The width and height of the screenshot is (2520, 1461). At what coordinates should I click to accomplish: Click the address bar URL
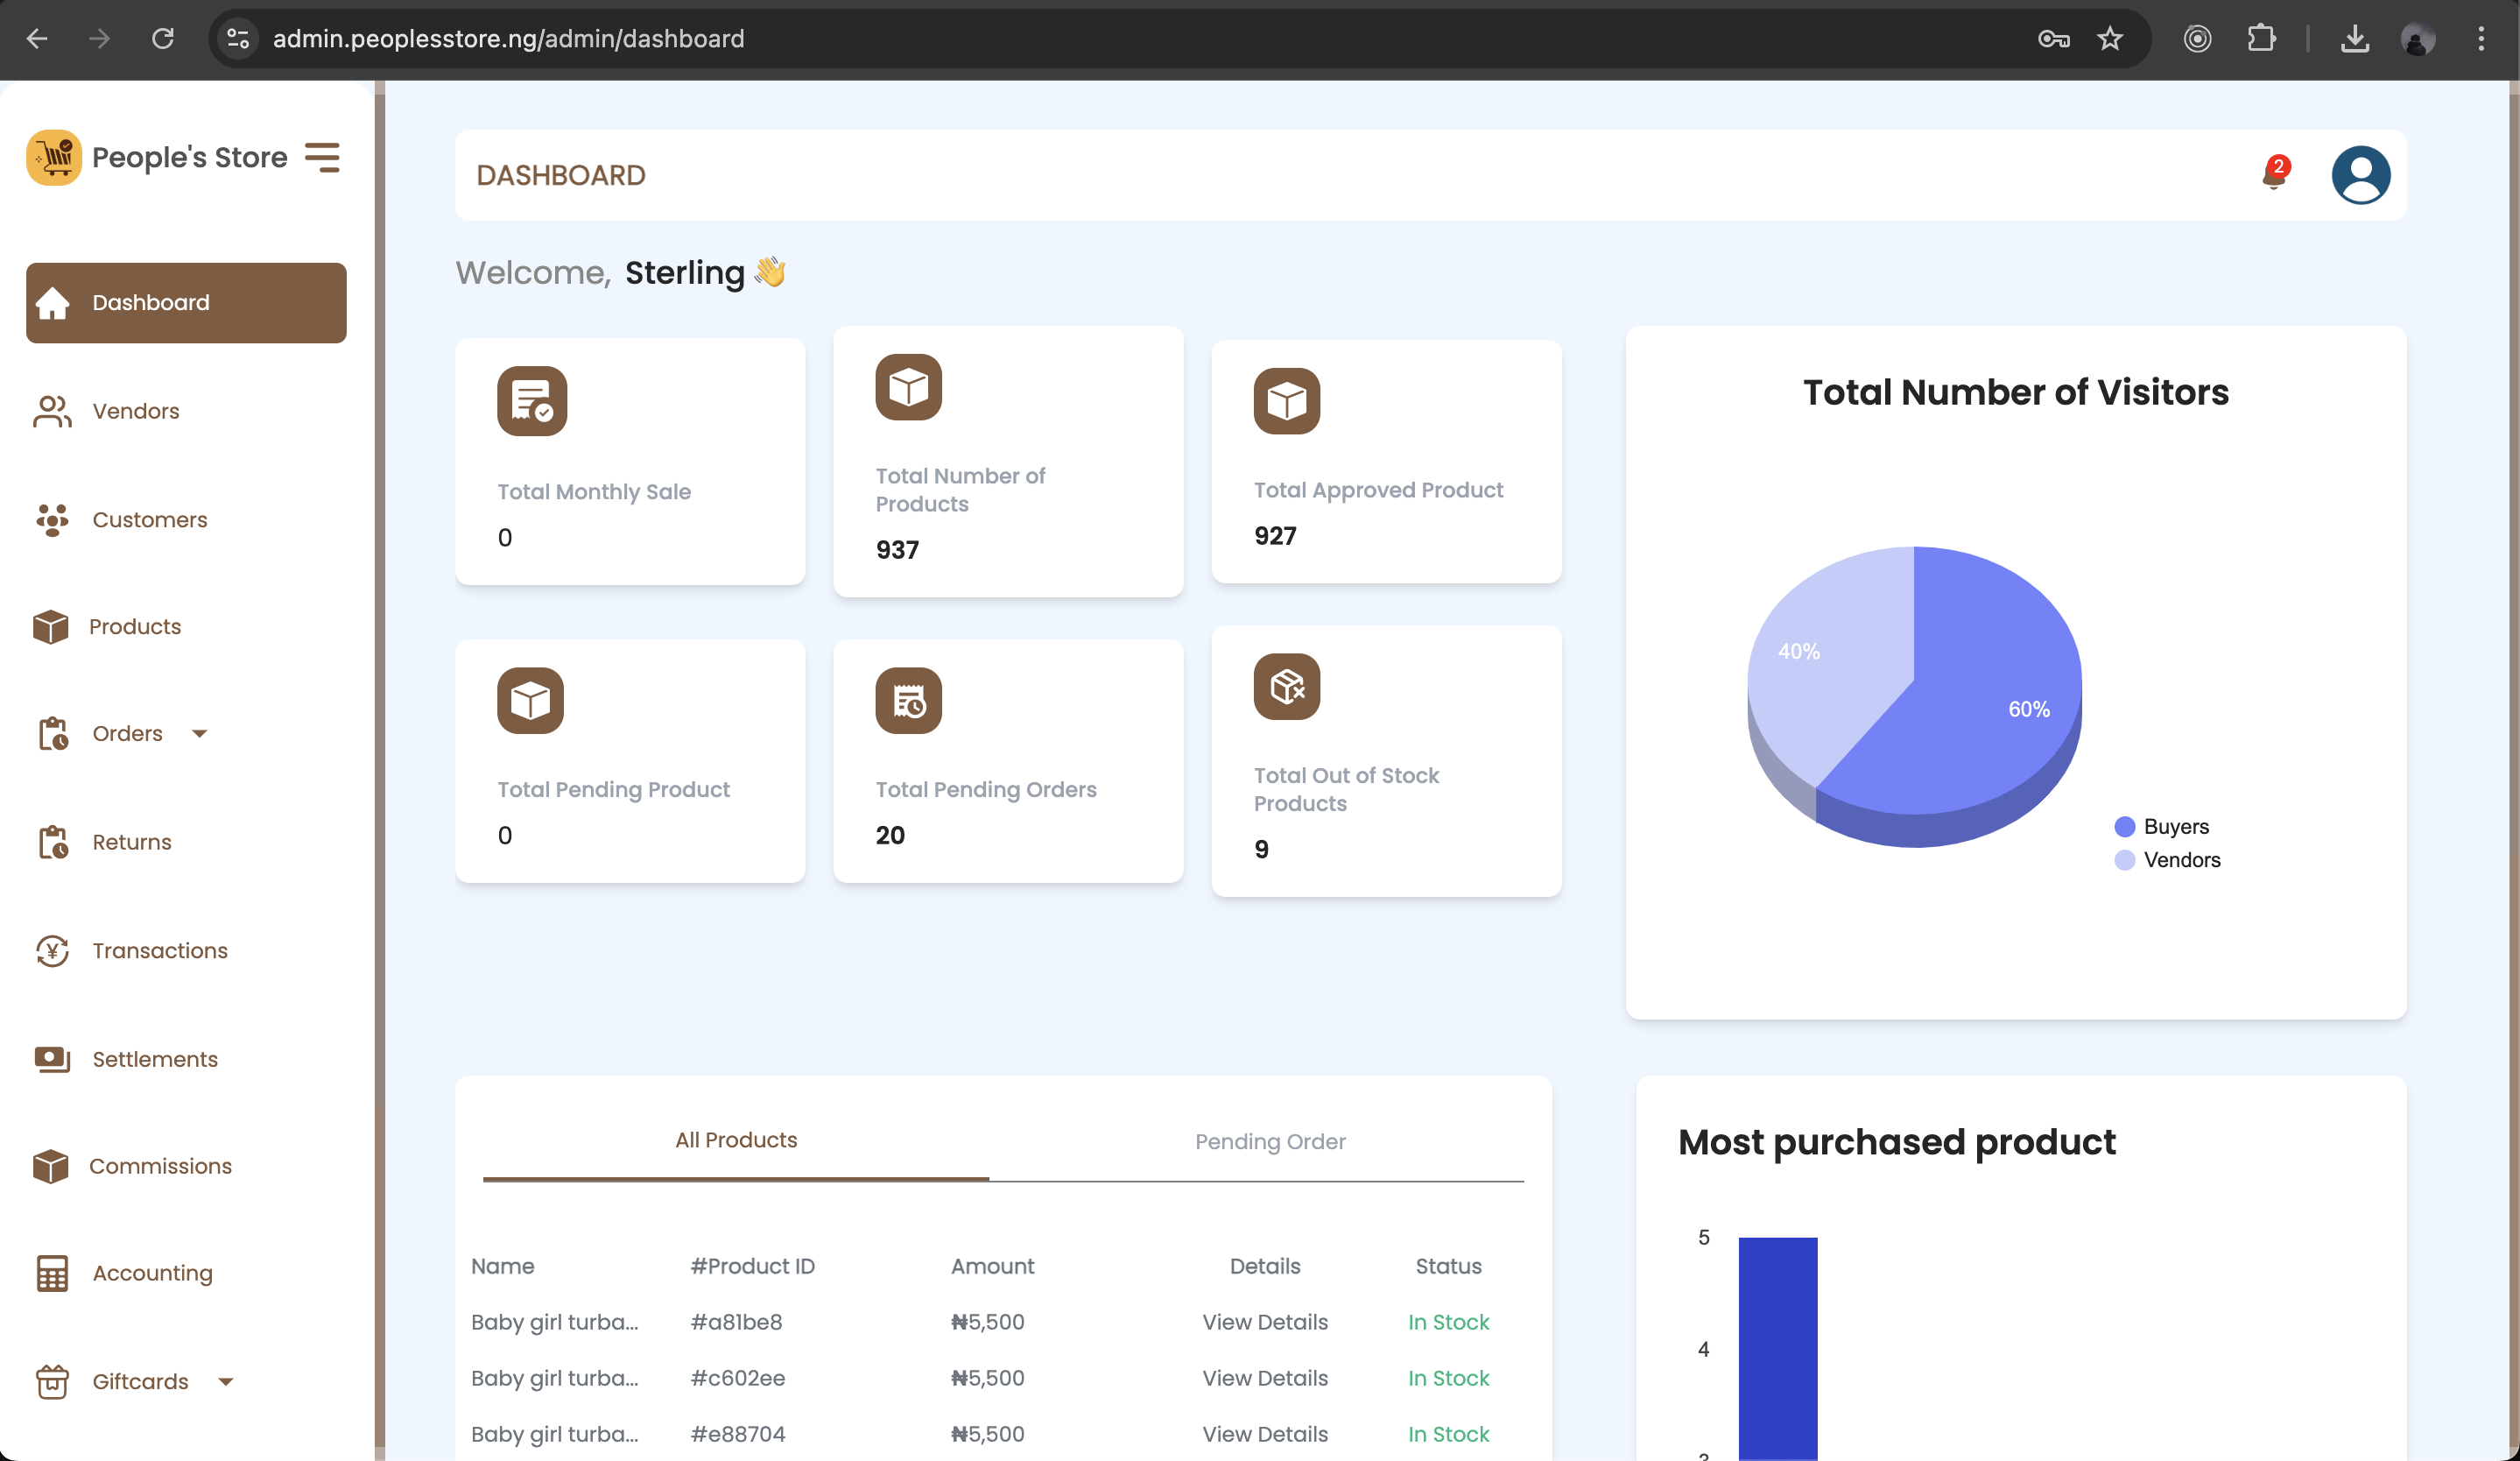tap(508, 39)
